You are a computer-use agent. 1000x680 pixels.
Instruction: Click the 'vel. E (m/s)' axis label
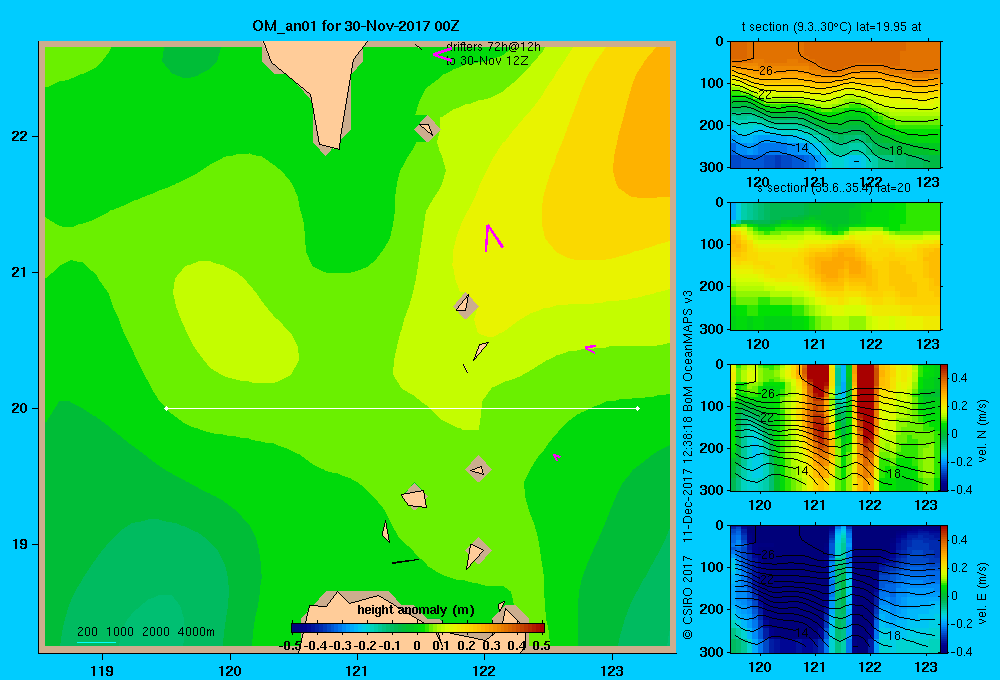point(982,593)
